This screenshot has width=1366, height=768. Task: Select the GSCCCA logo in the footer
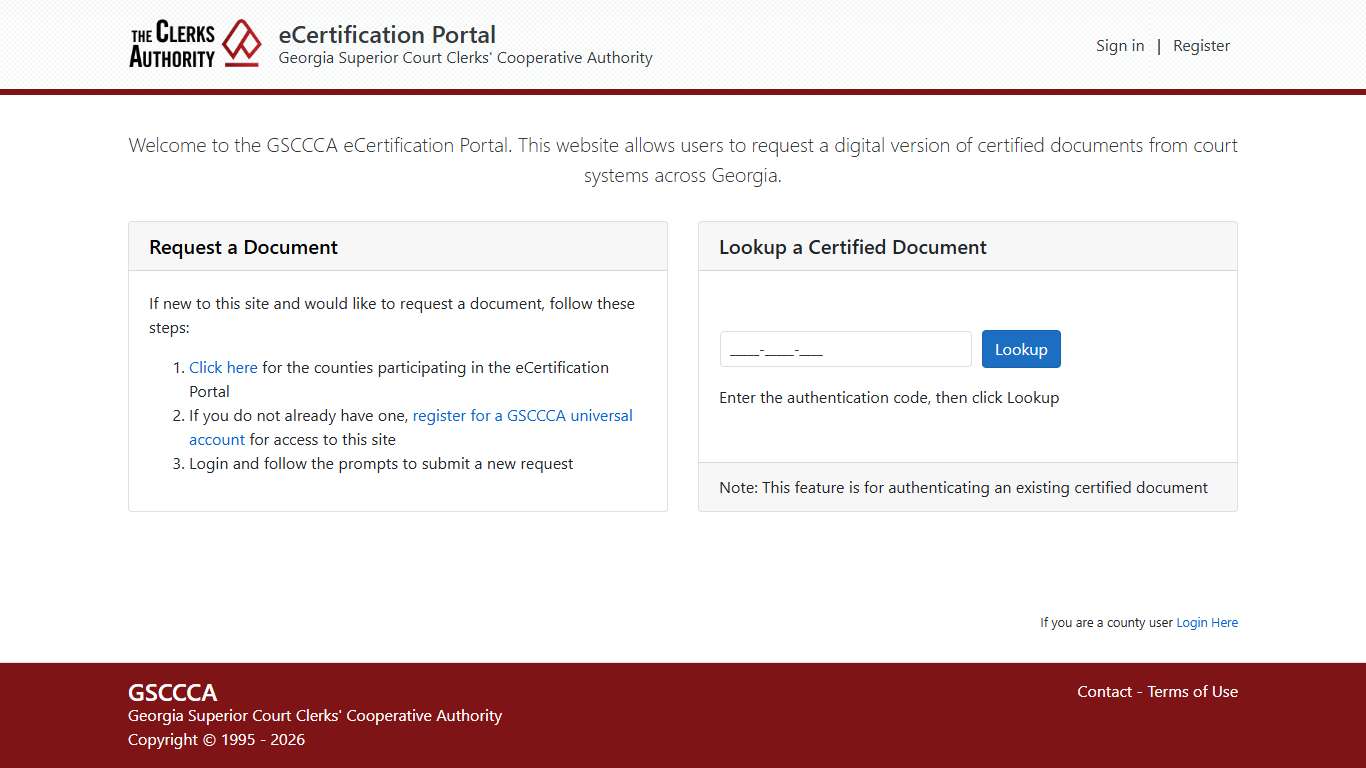172,692
